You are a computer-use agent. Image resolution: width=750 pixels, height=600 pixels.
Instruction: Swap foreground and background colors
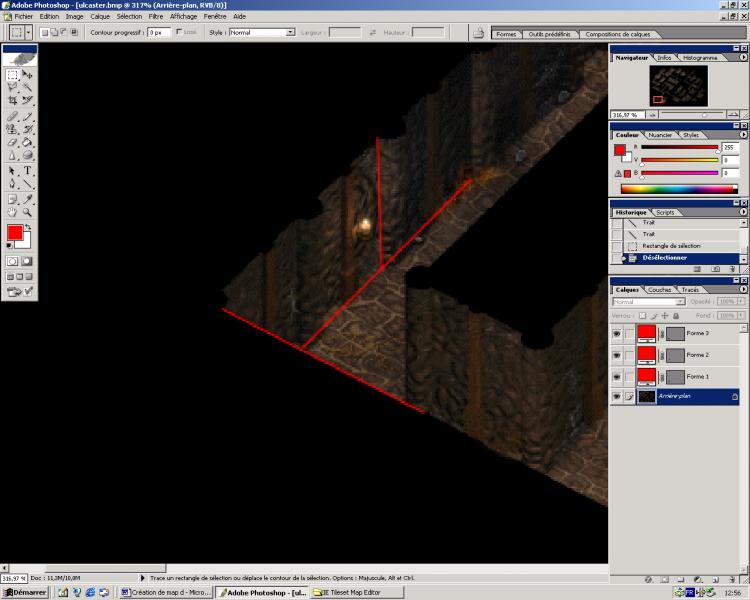click(28, 227)
